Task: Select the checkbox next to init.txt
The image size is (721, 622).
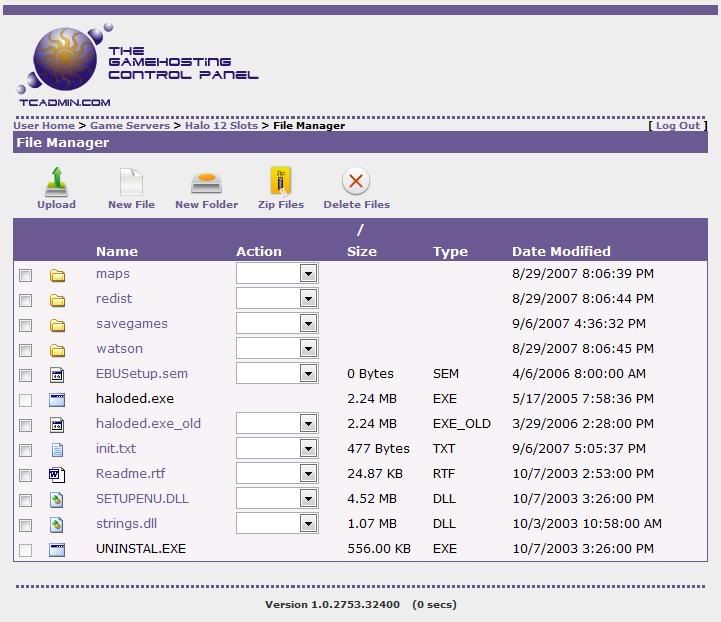Action: (26, 450)
